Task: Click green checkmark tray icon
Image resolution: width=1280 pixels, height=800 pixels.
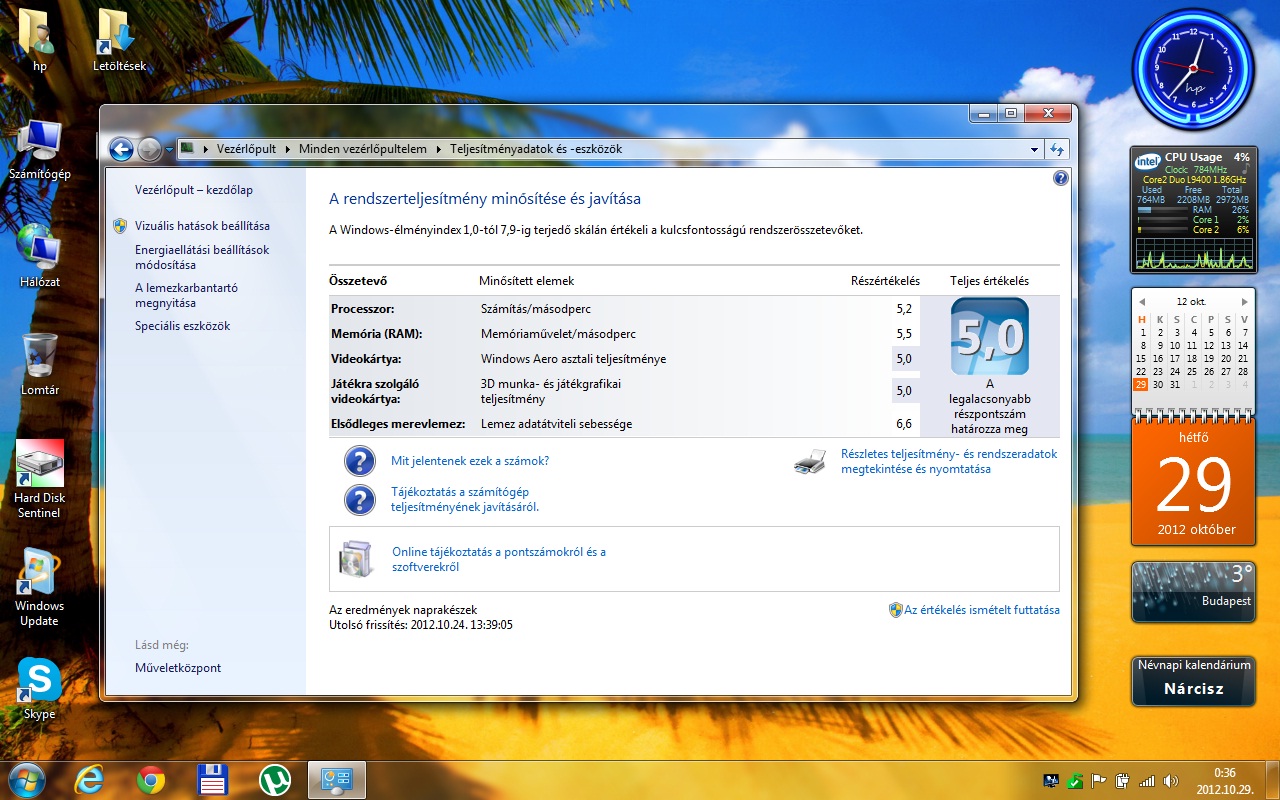Action: click(x=1074, y=781)
